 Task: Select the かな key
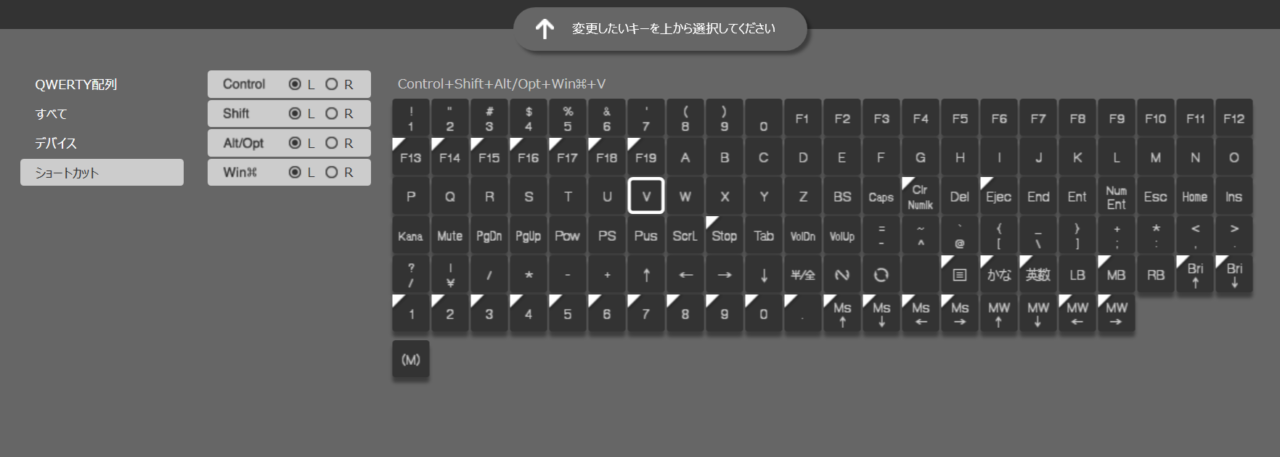(x=998, y=275)
